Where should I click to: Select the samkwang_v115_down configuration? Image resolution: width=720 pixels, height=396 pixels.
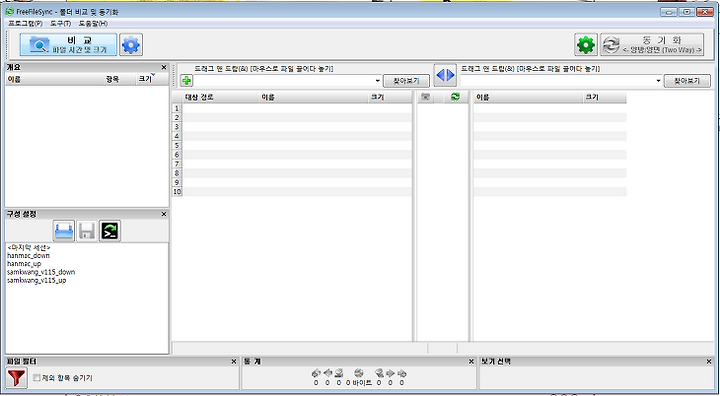tap(41, 272)
